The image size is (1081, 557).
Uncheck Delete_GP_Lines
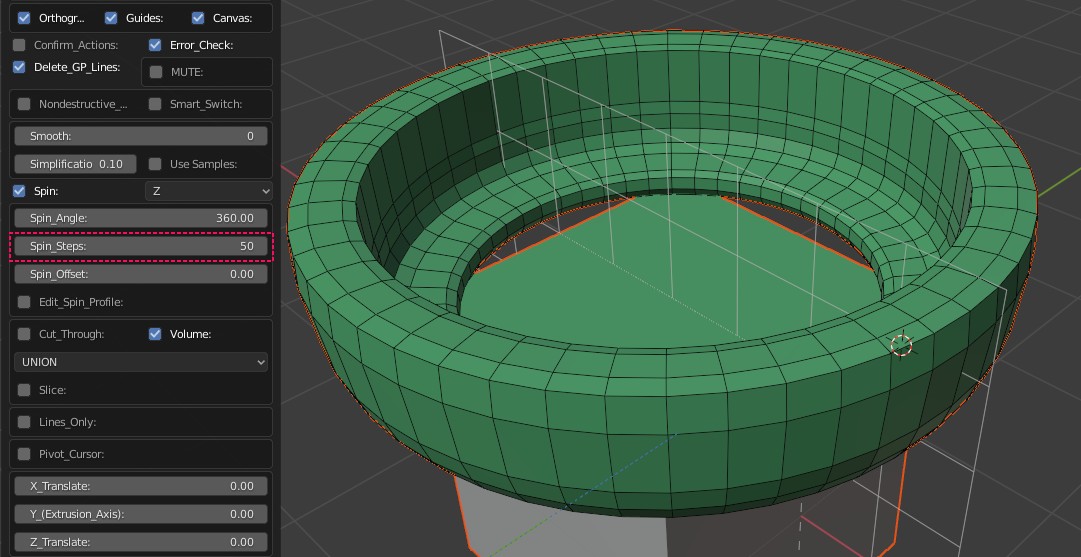(20, 67)
